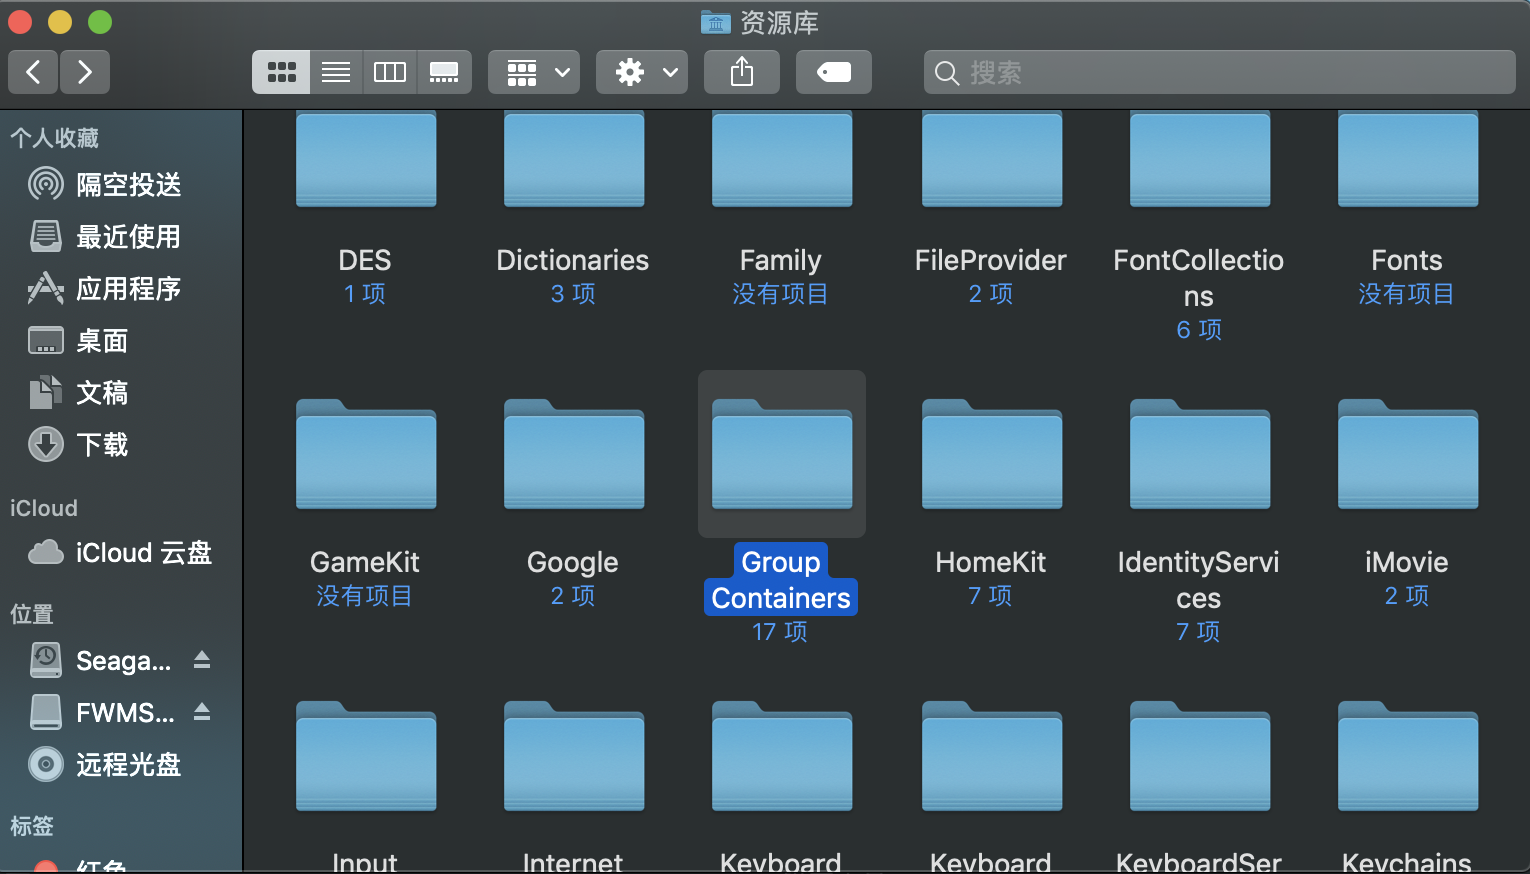Switch to list view

tap(336, 72)
